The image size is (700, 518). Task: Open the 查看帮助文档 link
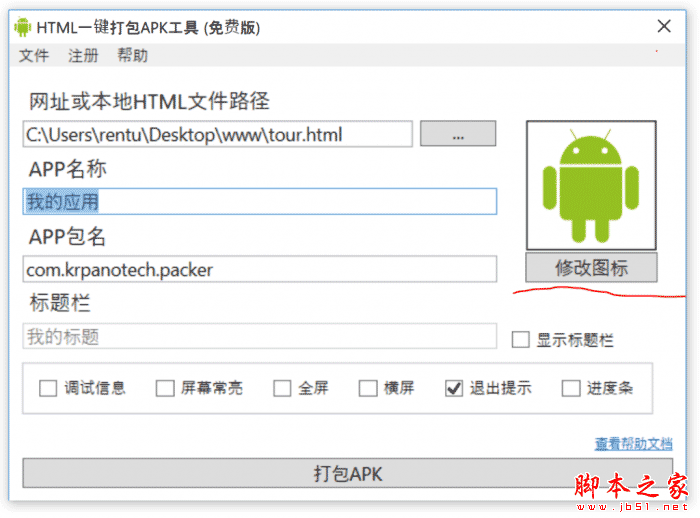click(633, 443)
